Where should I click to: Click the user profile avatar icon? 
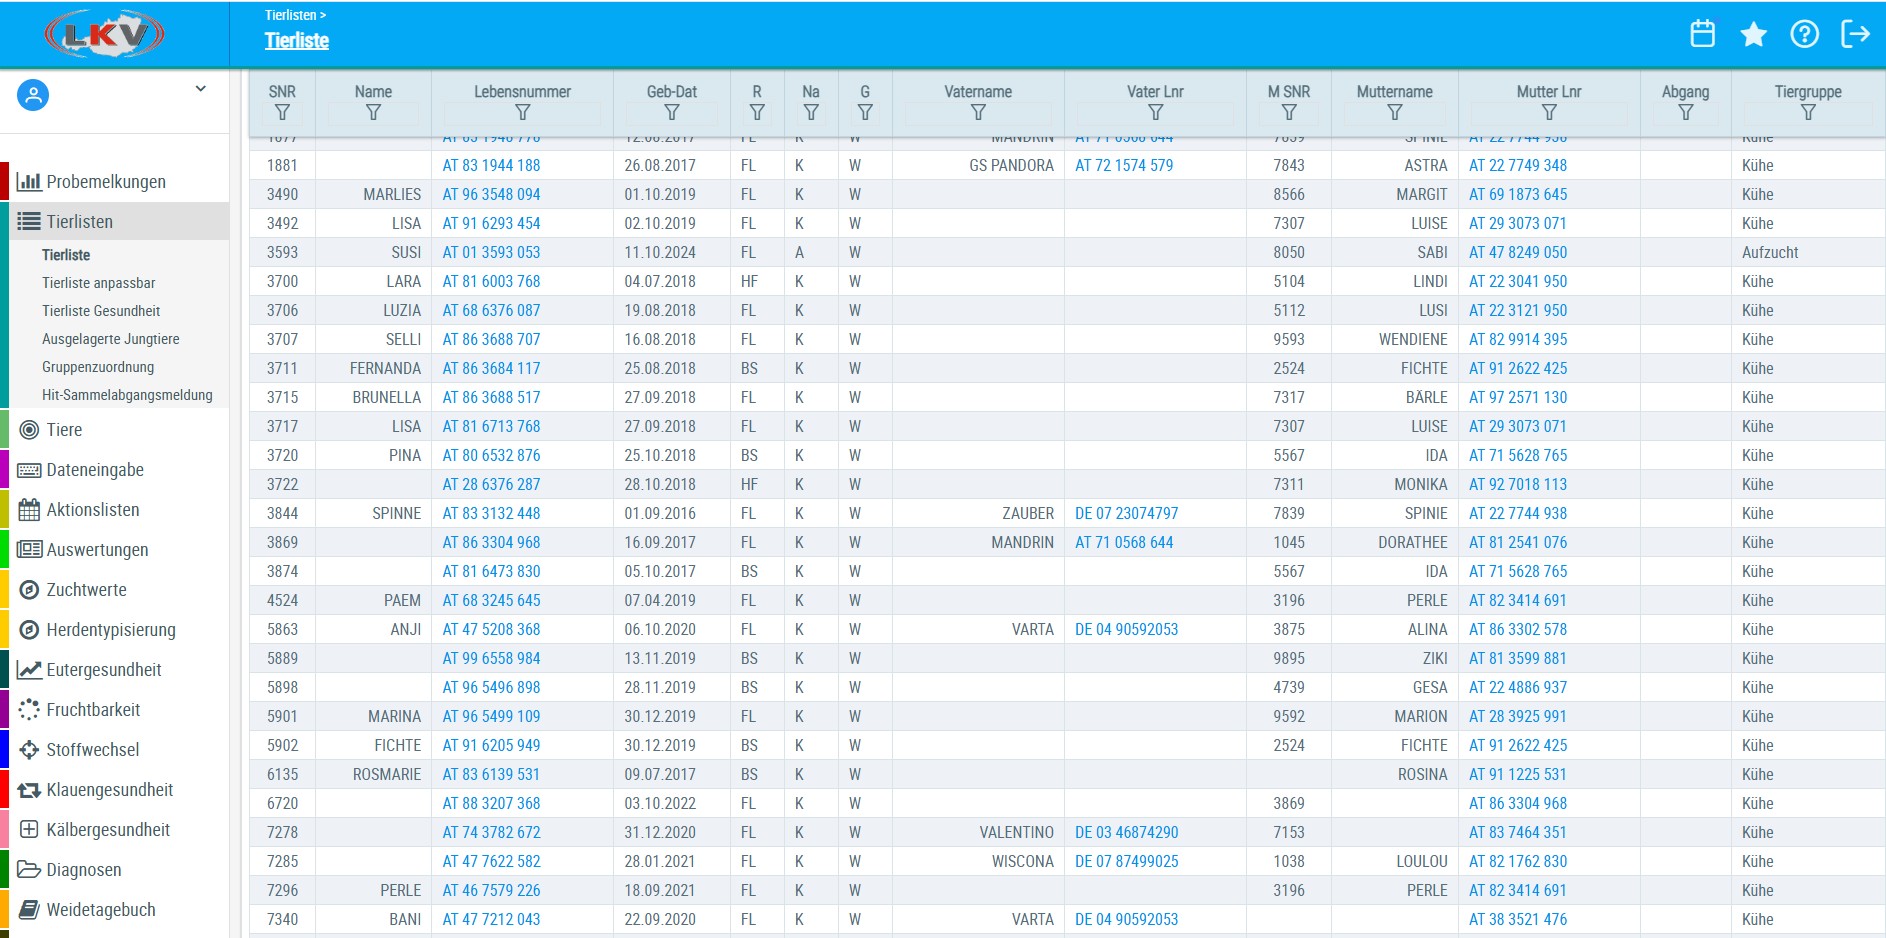[x=33, y=96]
